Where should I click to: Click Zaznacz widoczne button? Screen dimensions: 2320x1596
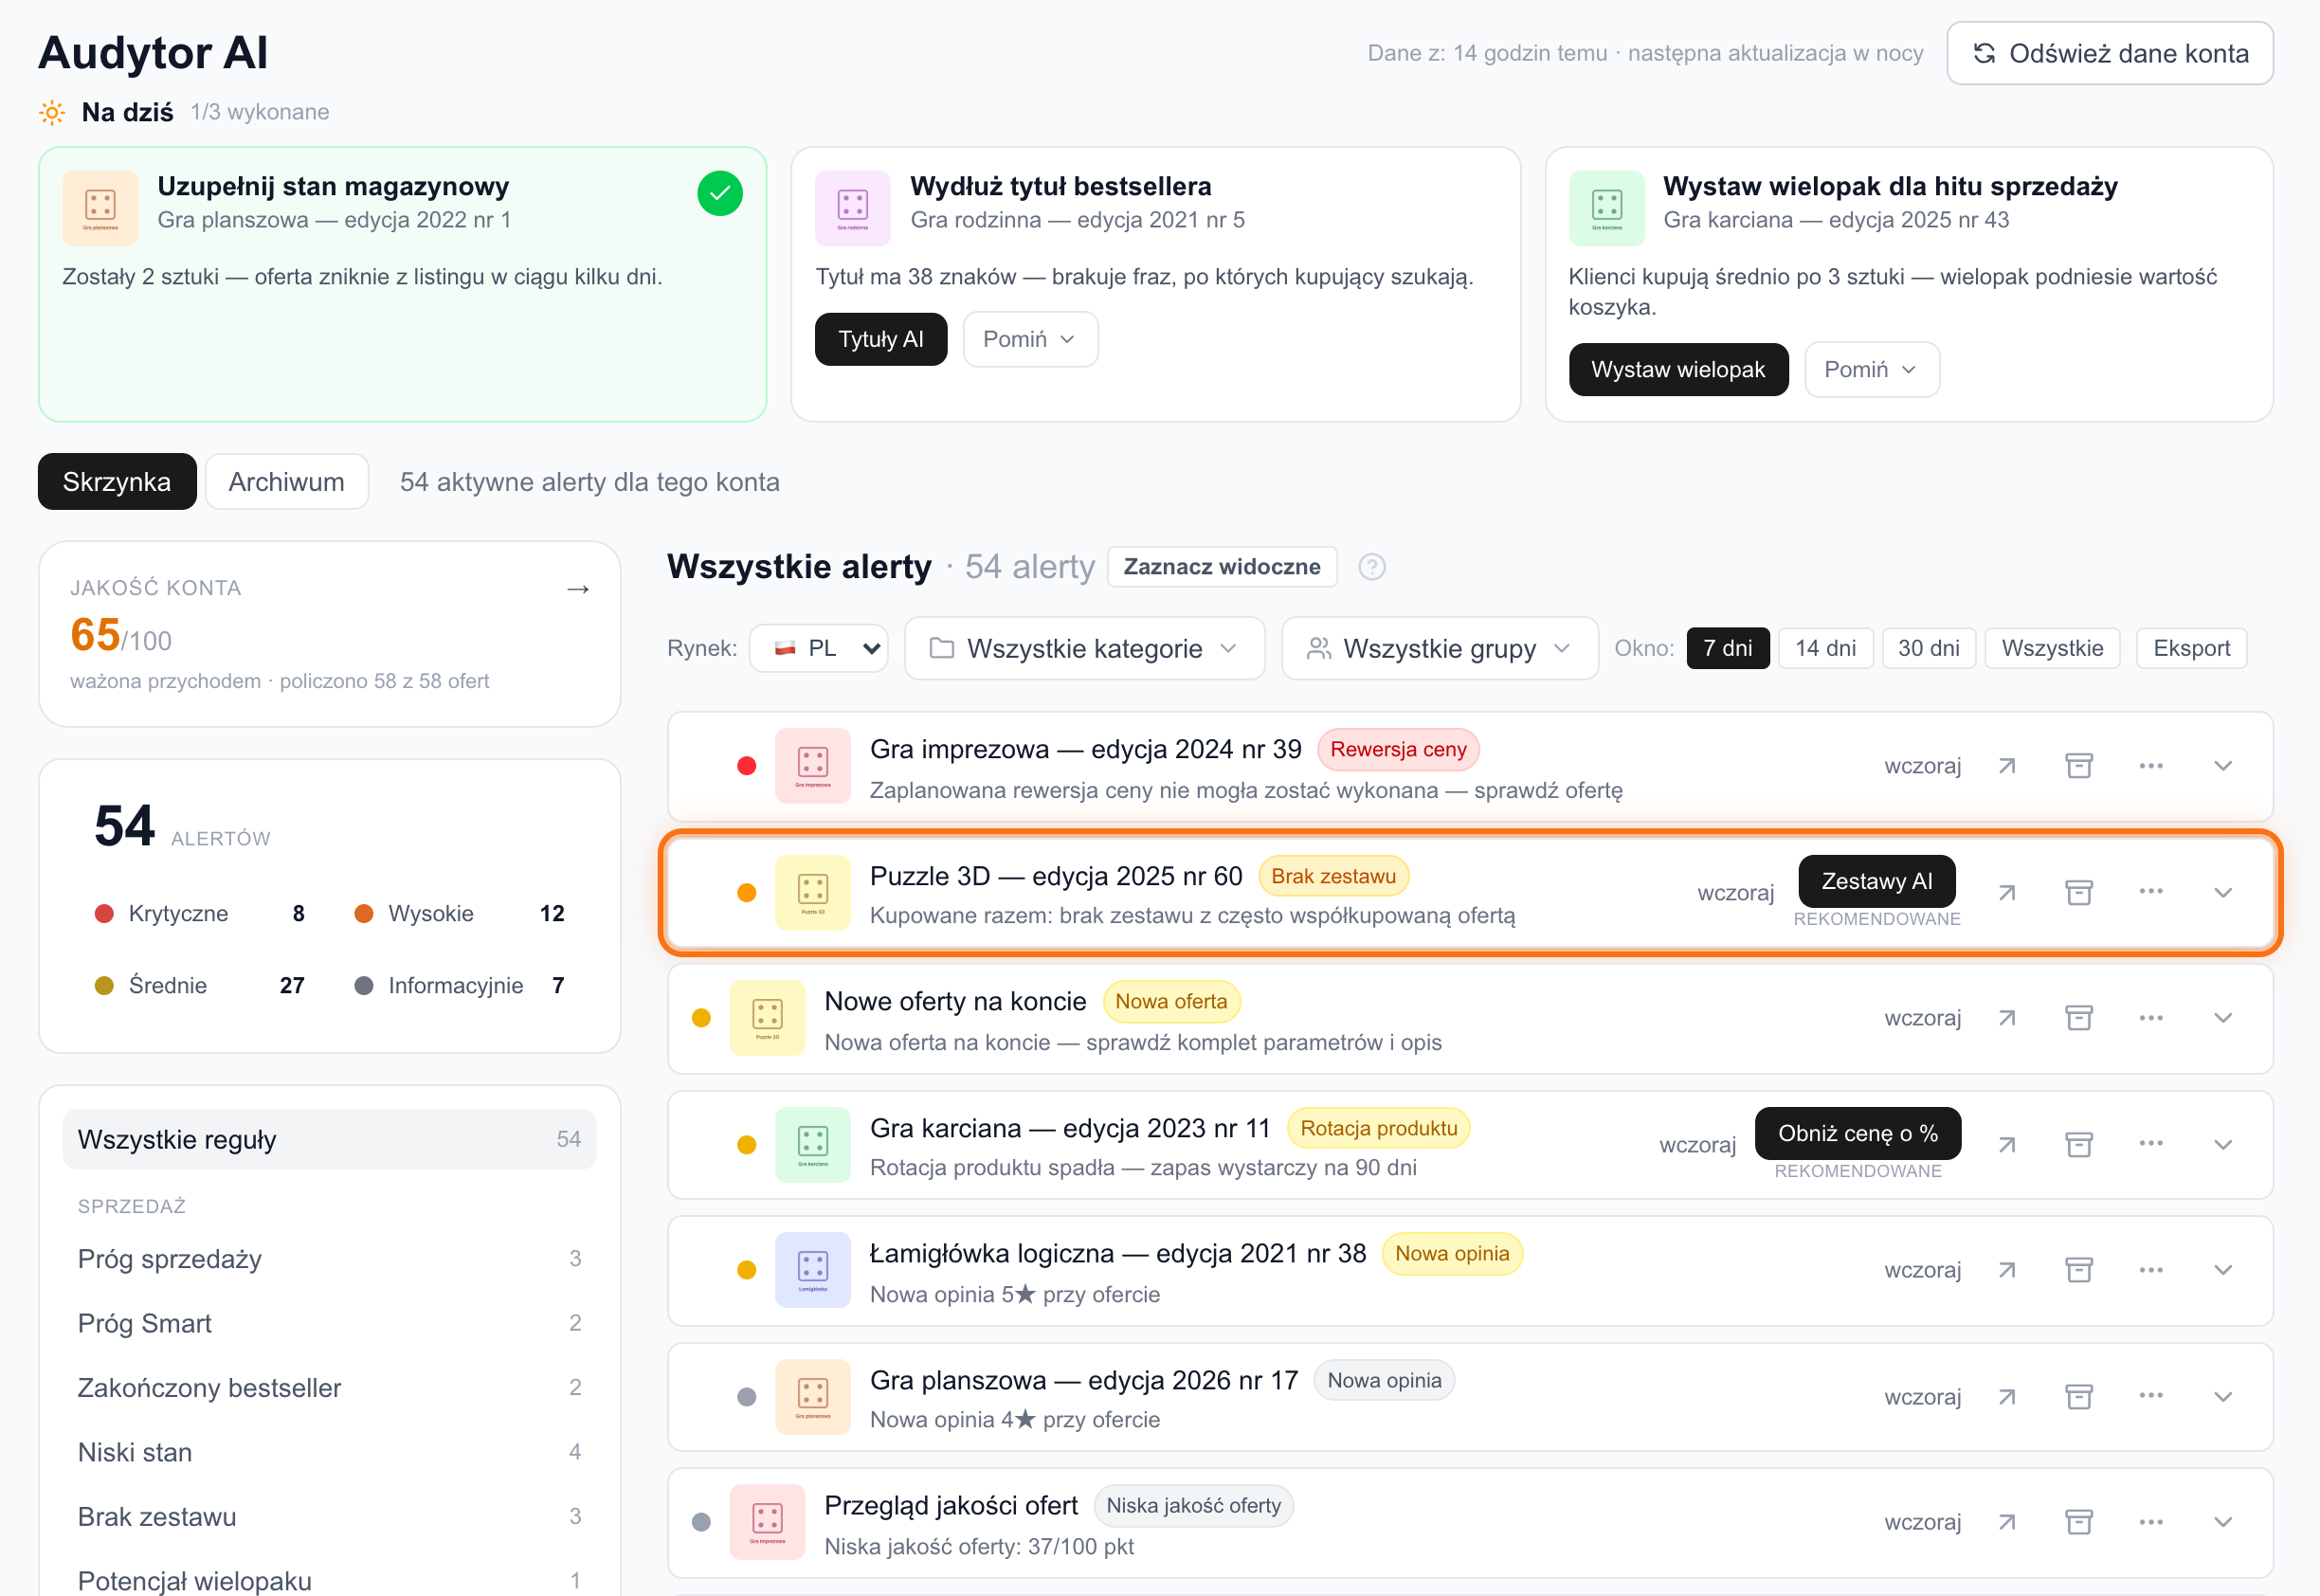tap(1221, 567)
